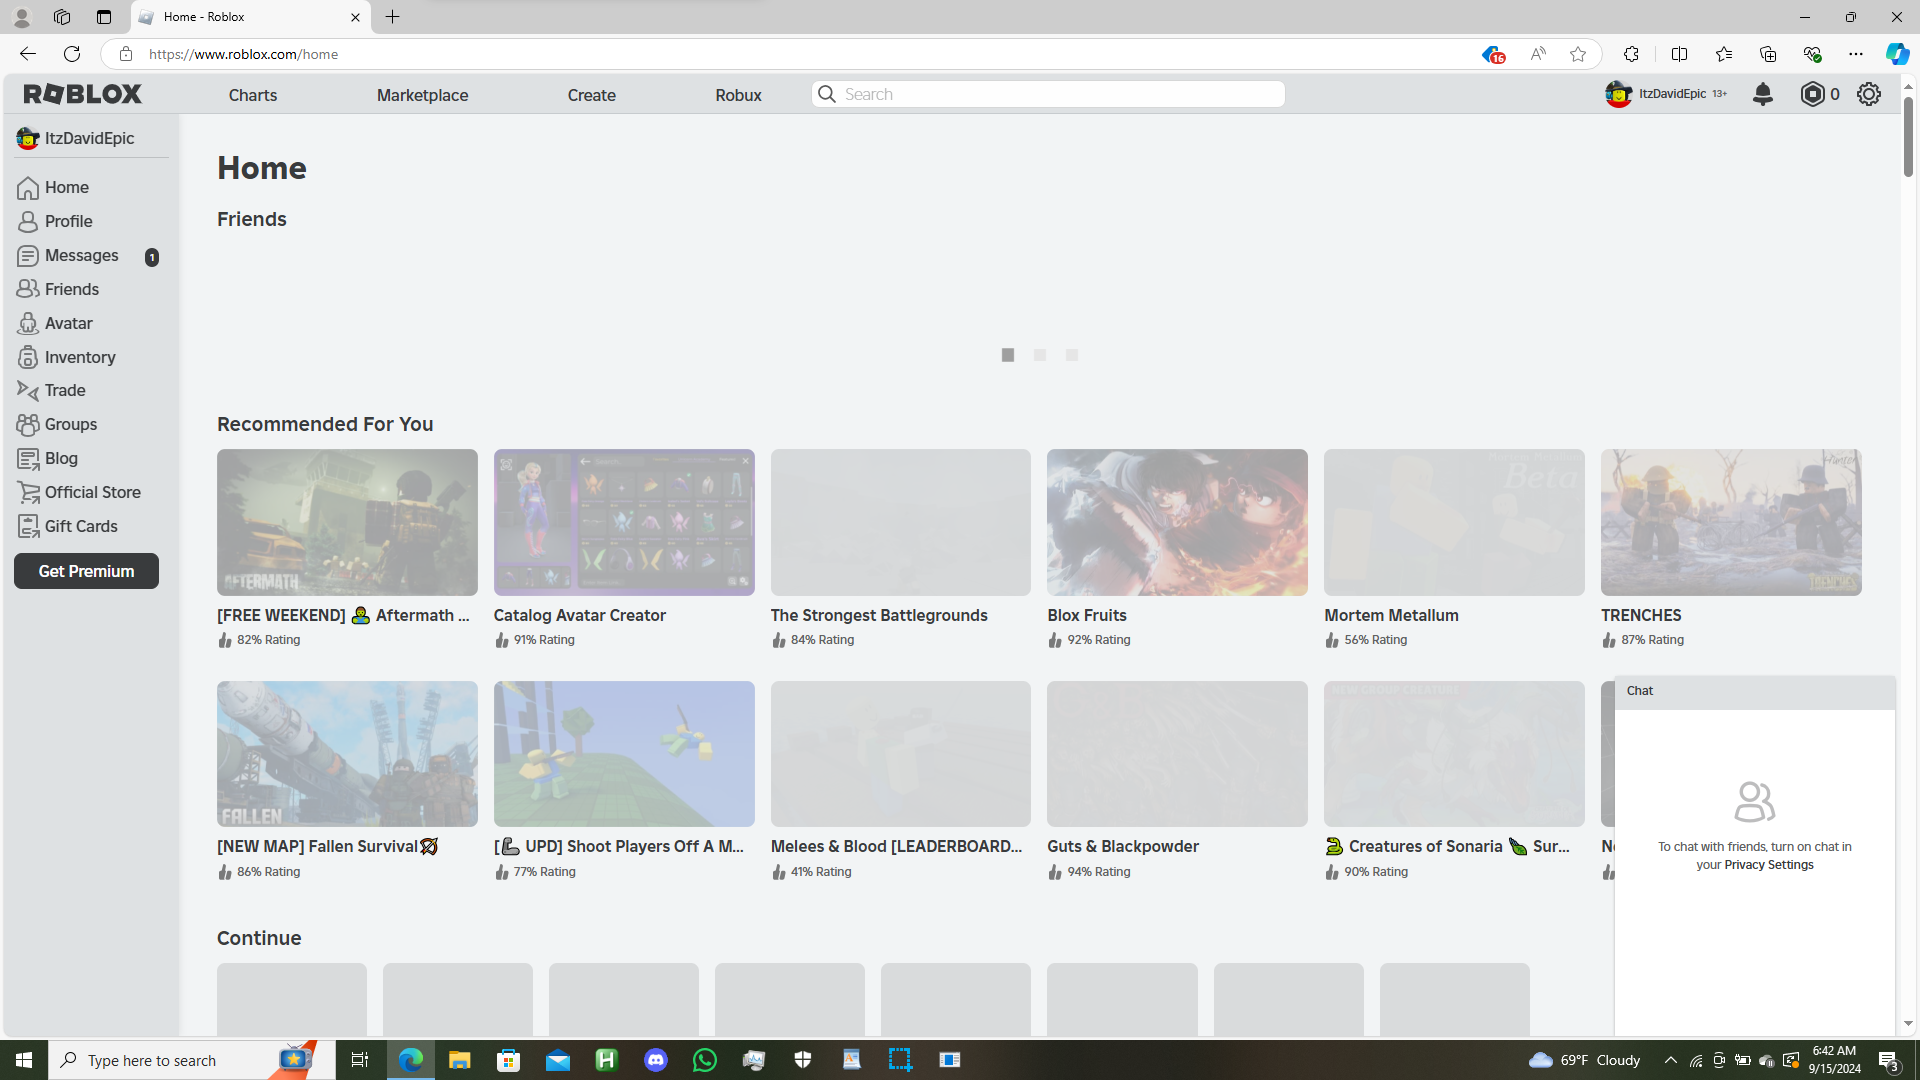Open Discord from the taskbar

pos(656,1060)
